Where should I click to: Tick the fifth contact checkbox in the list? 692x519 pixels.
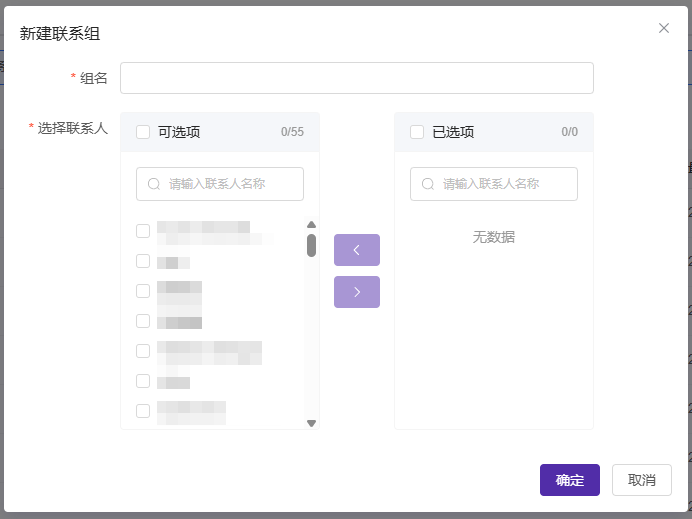(x=143, y=351)
